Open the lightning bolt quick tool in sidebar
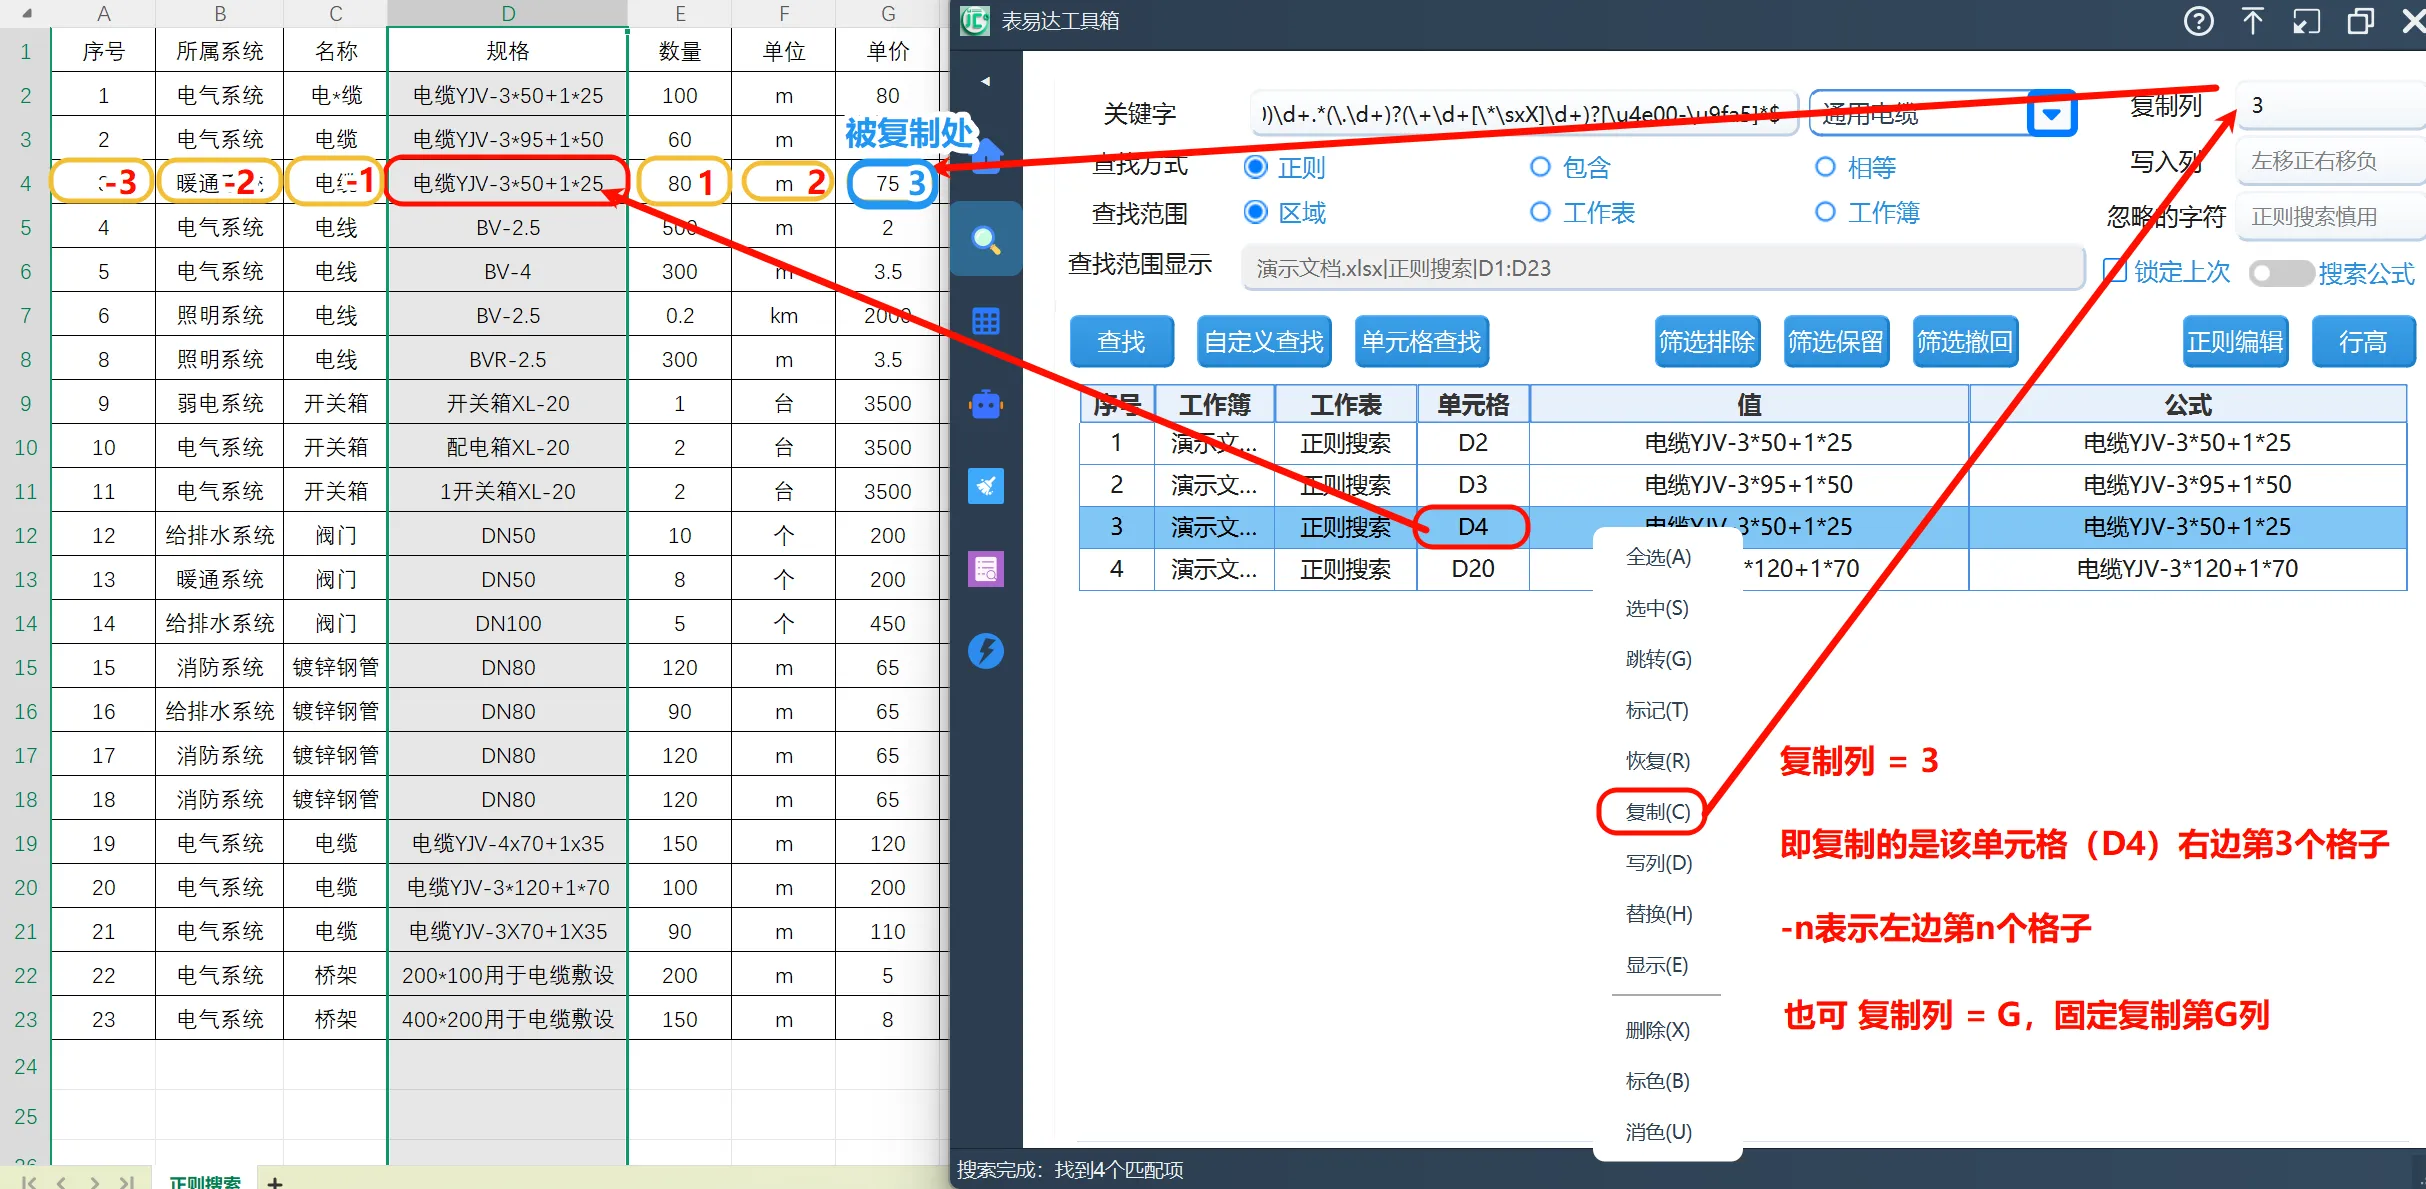Image resolution: width=2426 pixels, height=1189 pixels. (x=986, y=651)
